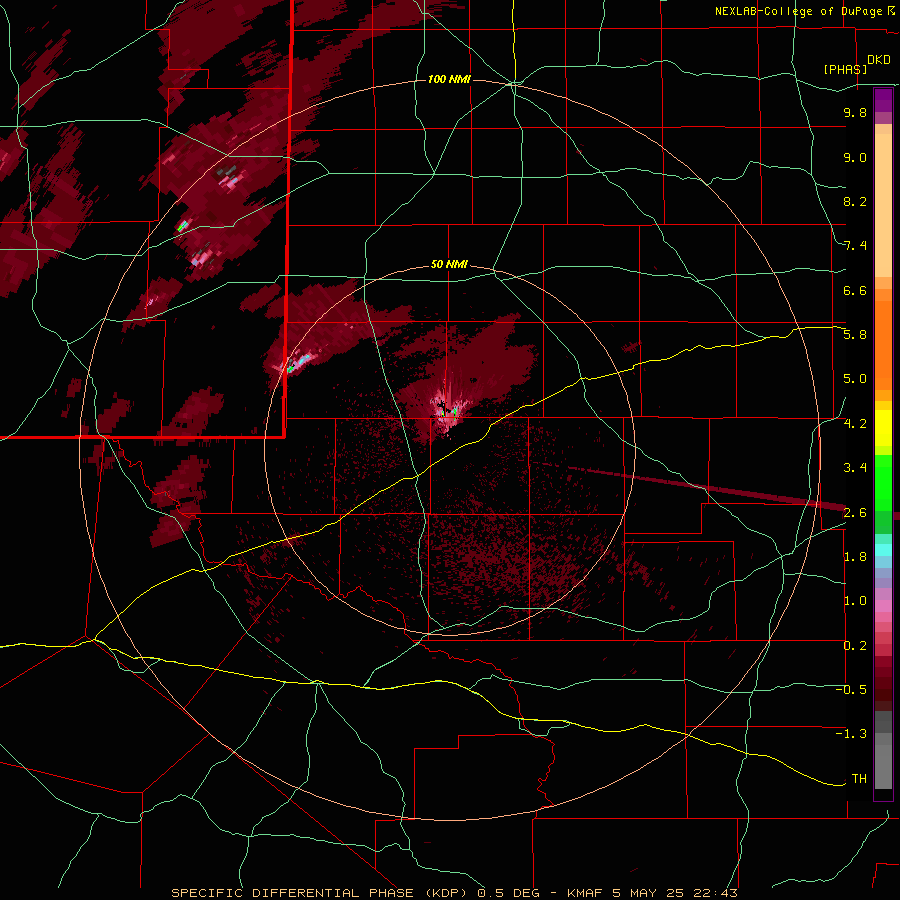Image resolution: width=900 pixels, height=900 pixels.
Task: Click the KMAF 5 MAY 25 22:43 timestamp
Action: pyautogui.click(x=651, y=893)
